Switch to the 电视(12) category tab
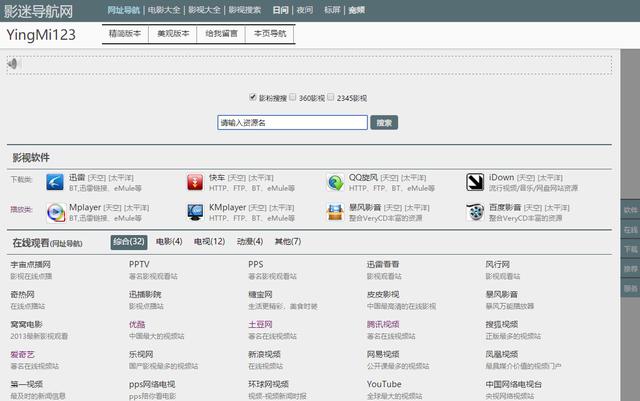 (x=209, y=242)
